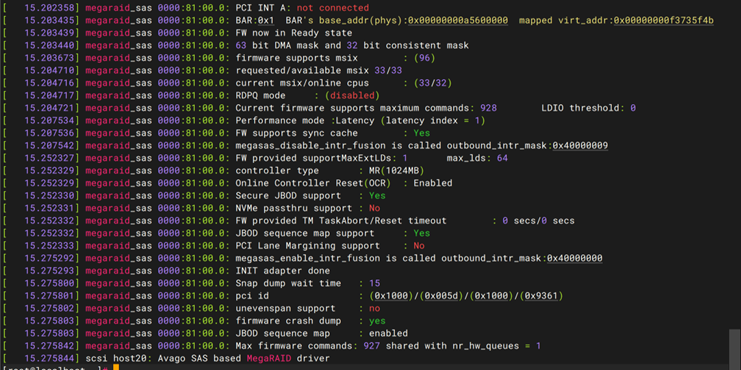This screenshot has height=370, width=741.
Task: Click red 'no' for unevenspan support
Action: click(374, 308)
